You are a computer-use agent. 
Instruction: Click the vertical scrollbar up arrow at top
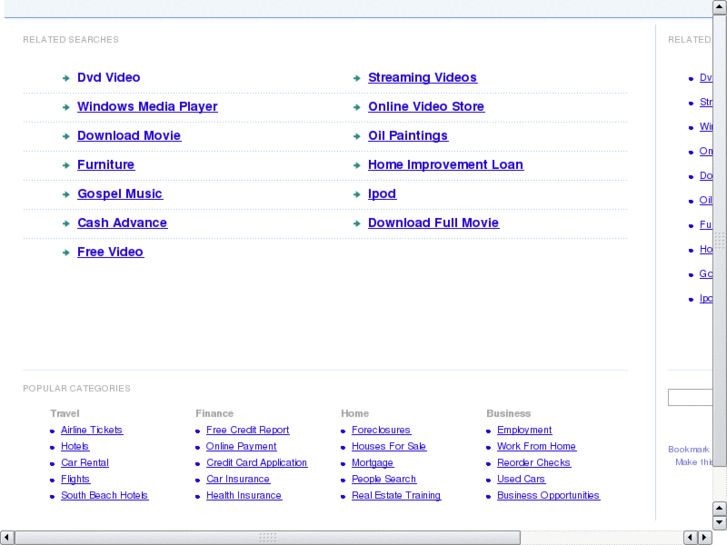point(719,7)
